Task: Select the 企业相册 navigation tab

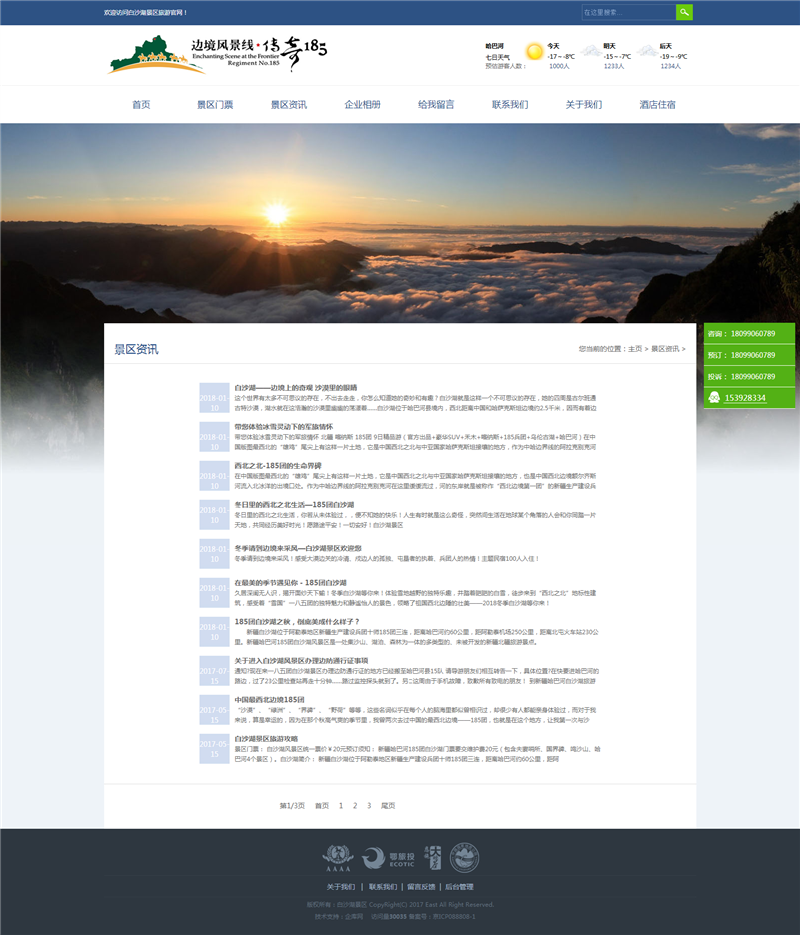Action: tap(362, 105)
